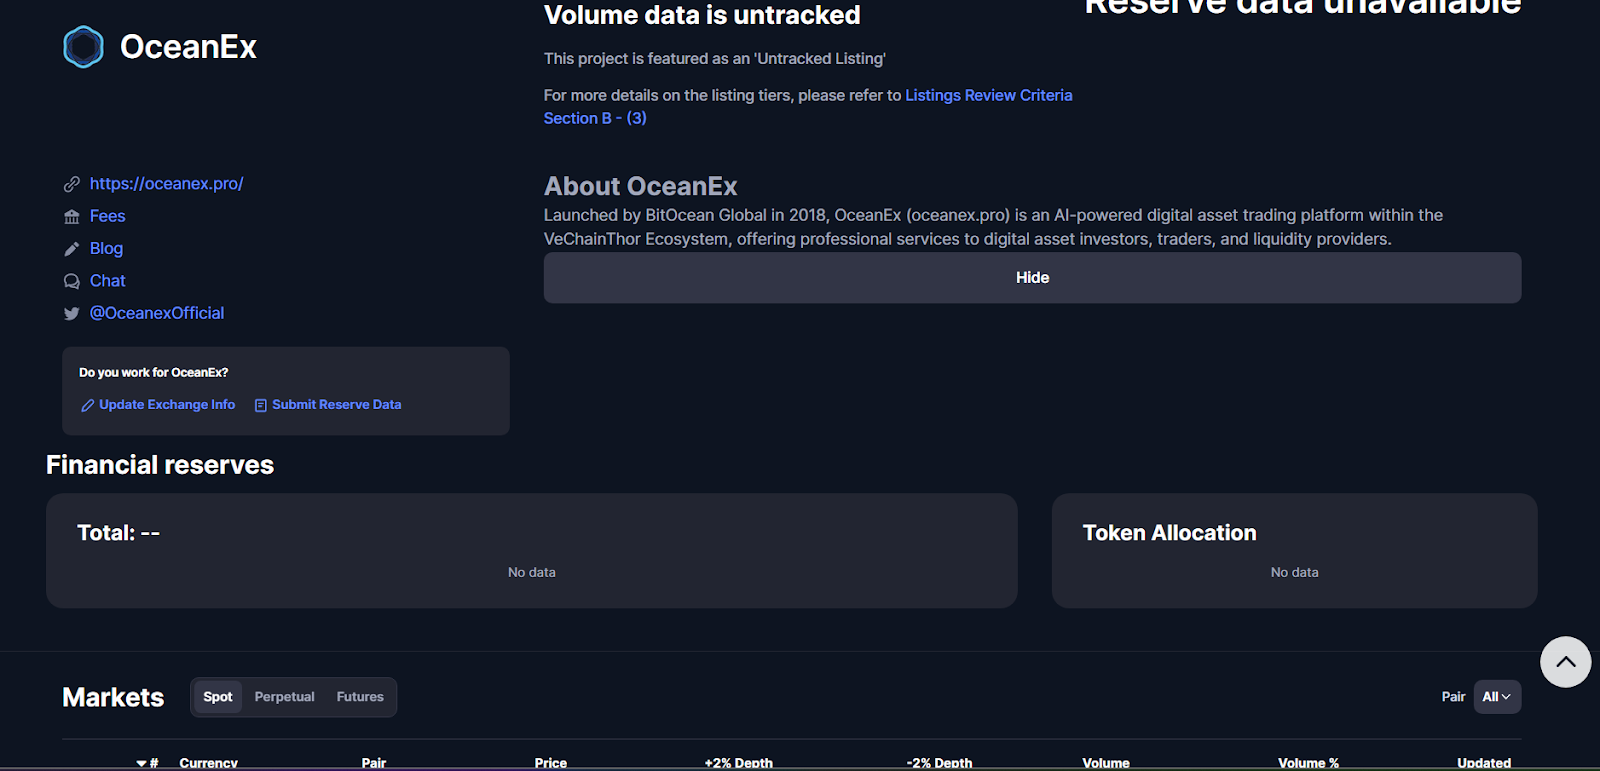Screen dimensions: 1600x771
Task: Click the Token Allocation heading
Action: click(x=1170, y=533)
